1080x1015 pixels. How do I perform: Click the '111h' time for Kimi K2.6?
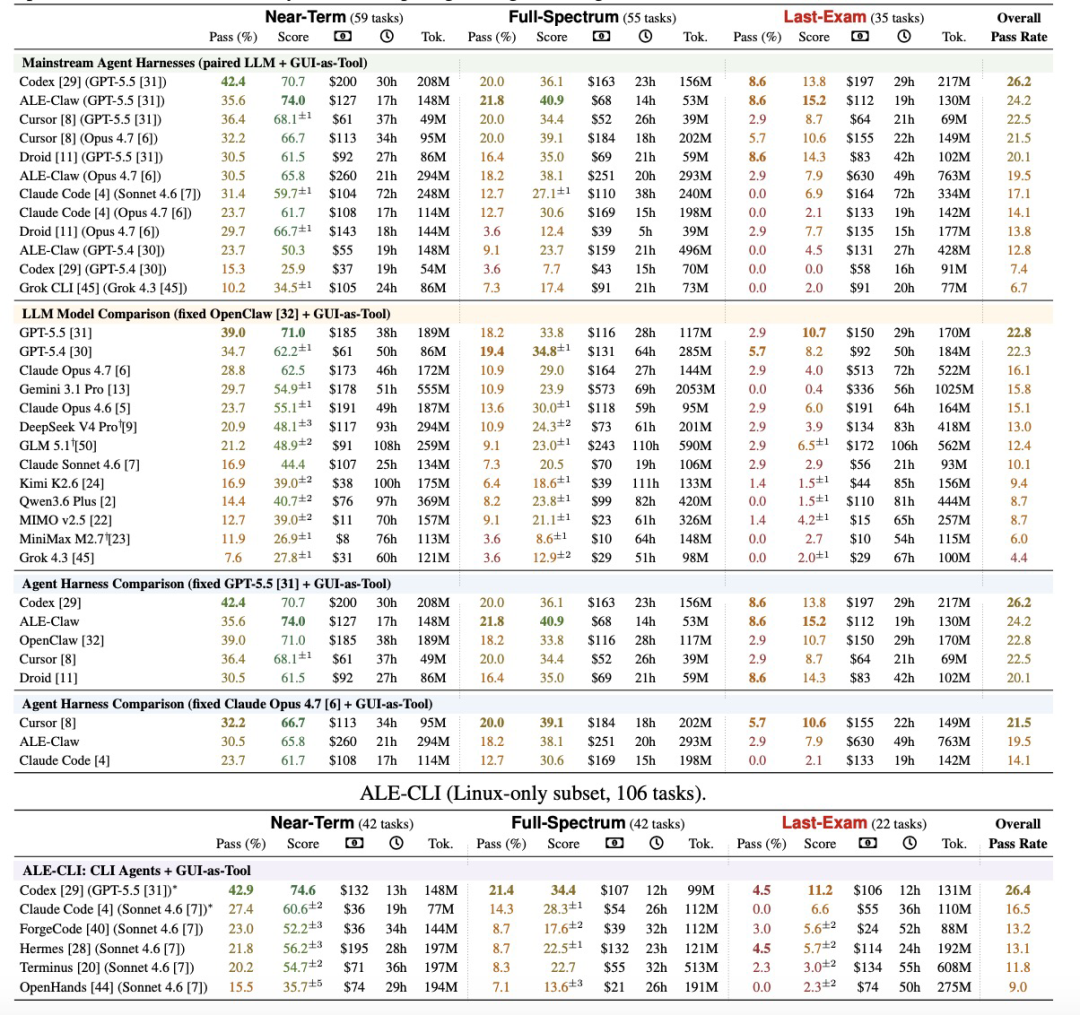645,483
